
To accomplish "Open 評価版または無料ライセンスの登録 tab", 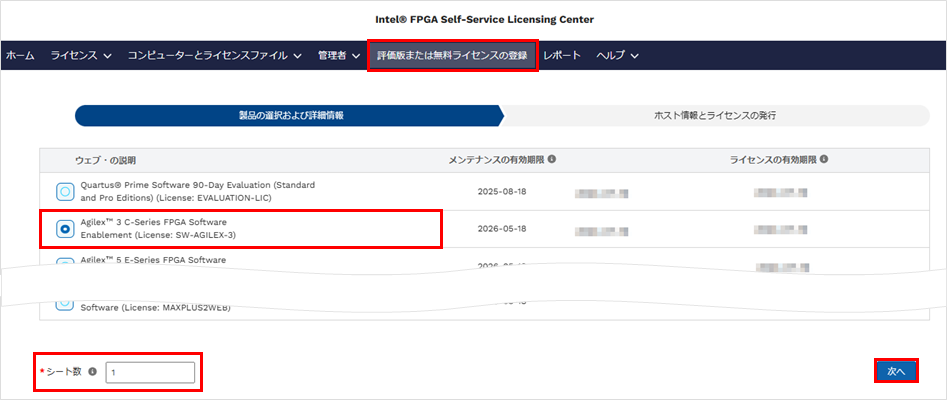I will (452, 56).
